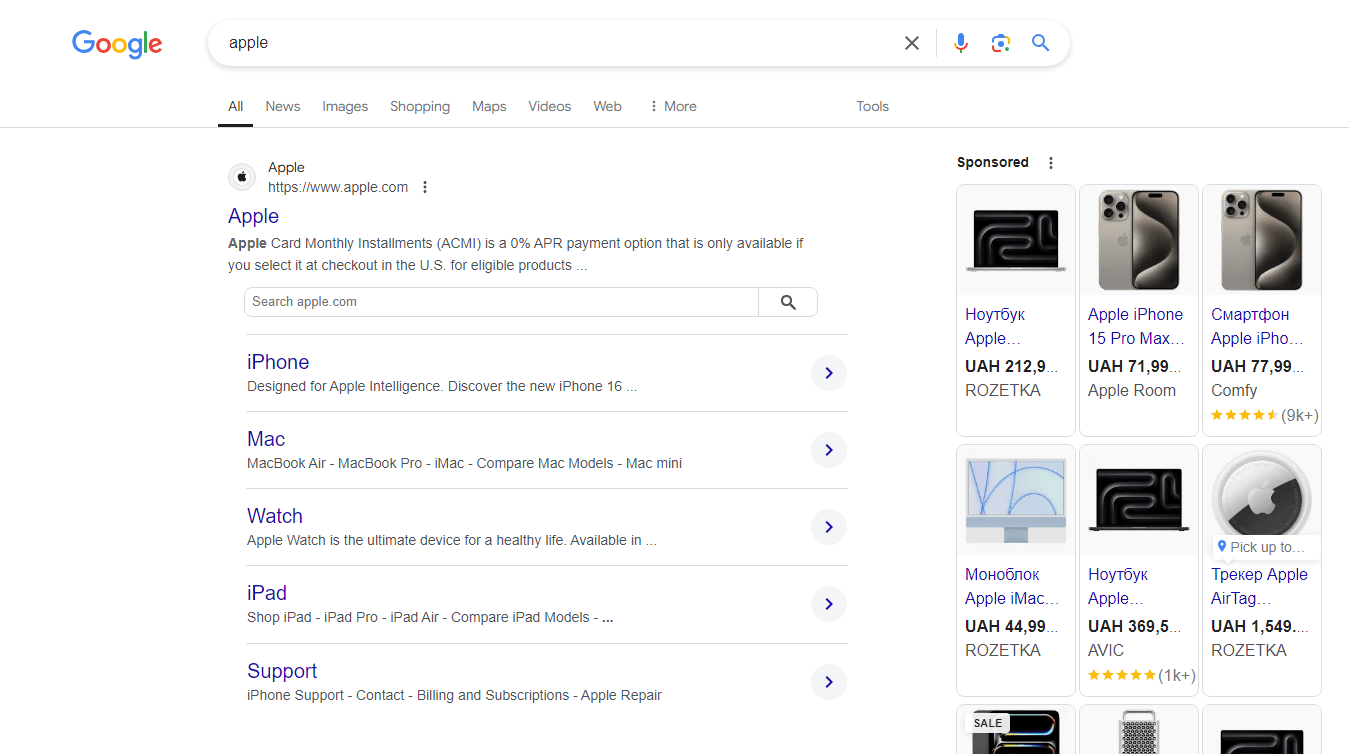Image resolution: width=1349 pixels, height=754 pixels.
Task: Open the Support sitelink
Action: coord(282,671)
